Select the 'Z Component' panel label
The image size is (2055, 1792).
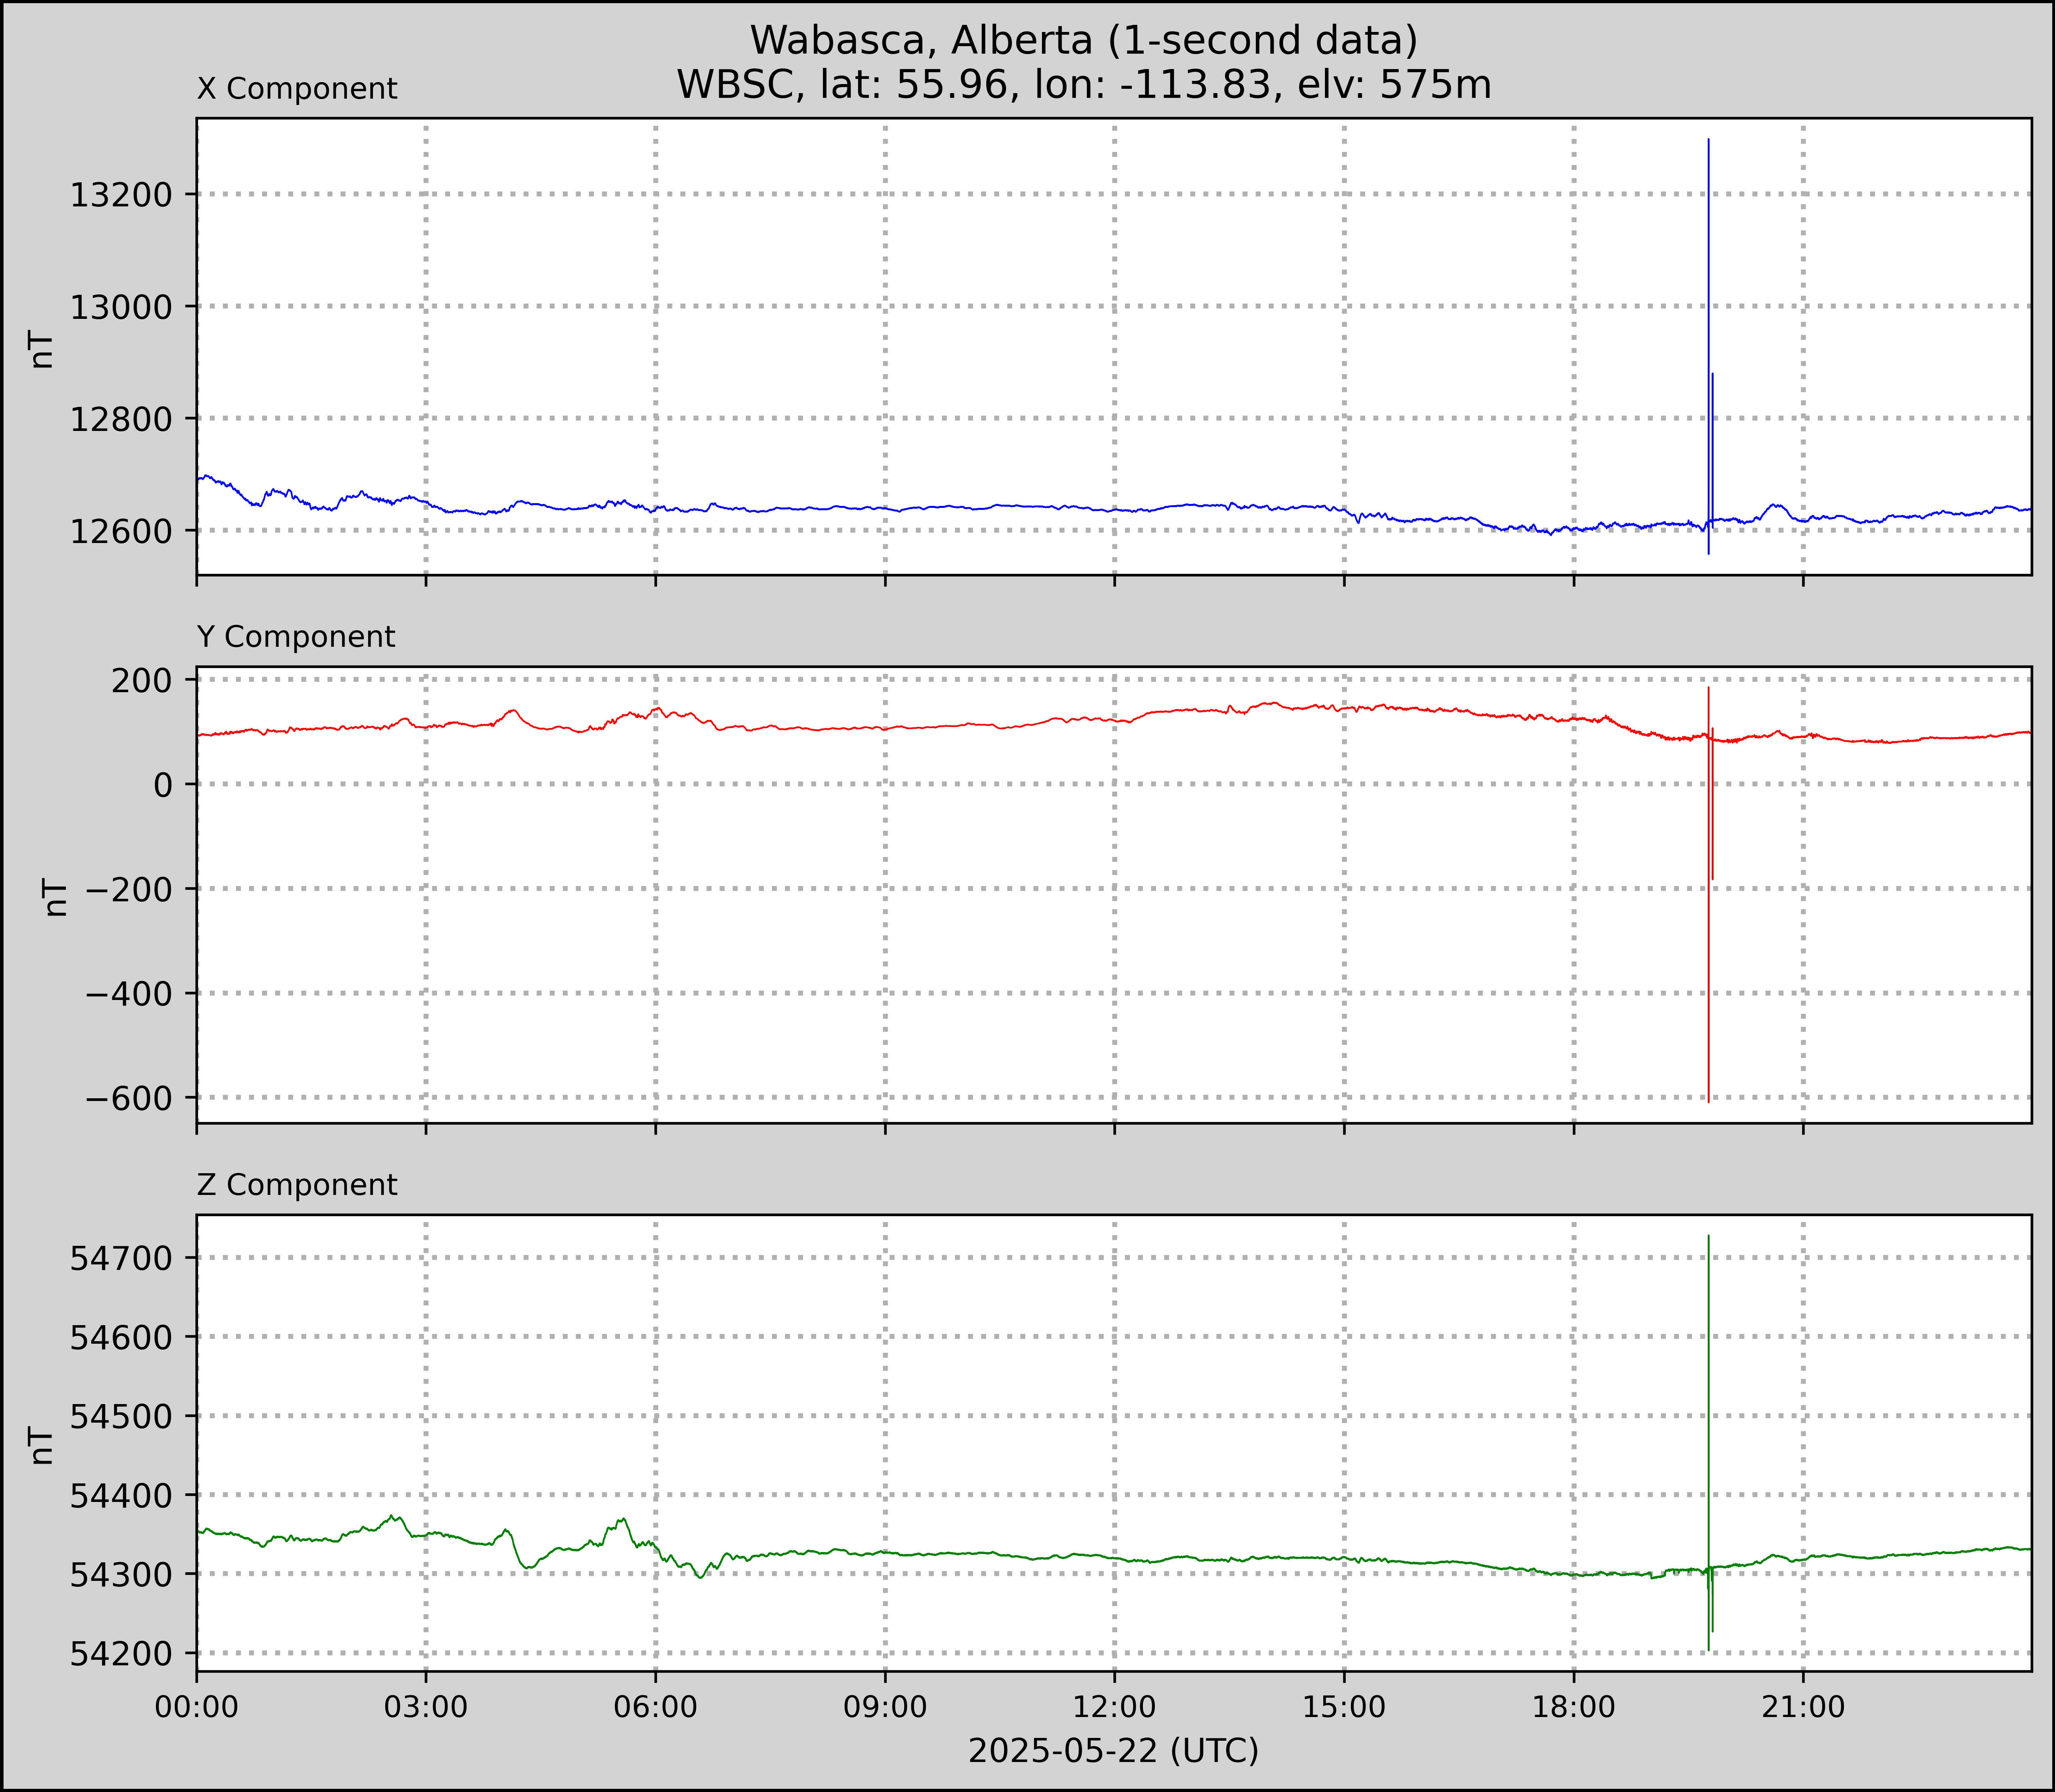point(297,1185)
